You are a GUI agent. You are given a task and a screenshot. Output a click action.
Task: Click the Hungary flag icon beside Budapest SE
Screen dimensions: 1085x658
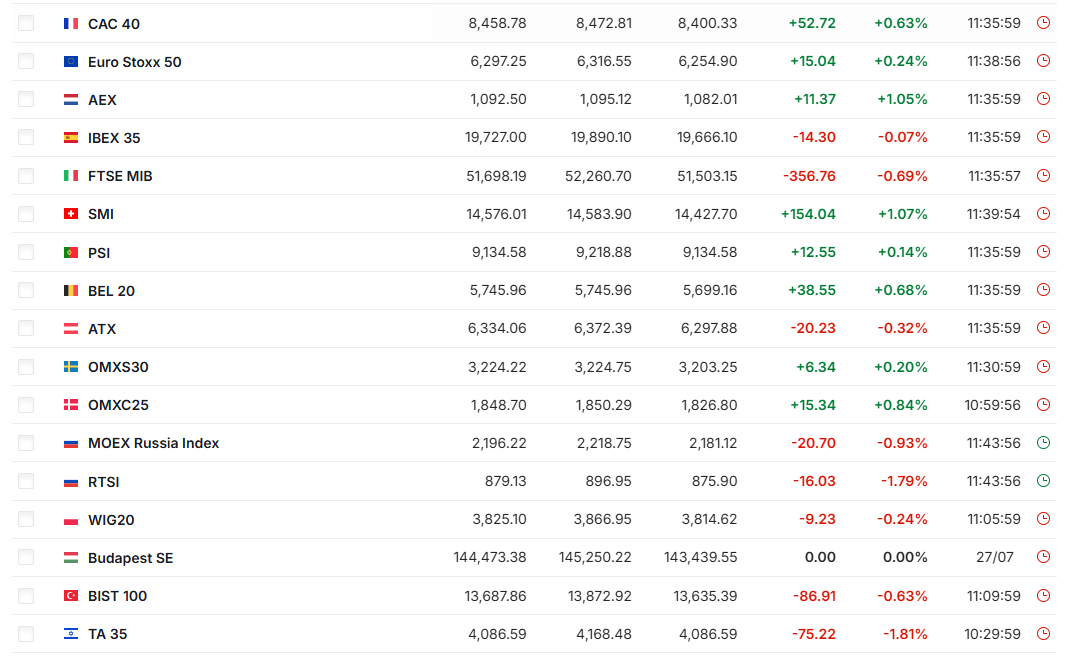[71, 558]
